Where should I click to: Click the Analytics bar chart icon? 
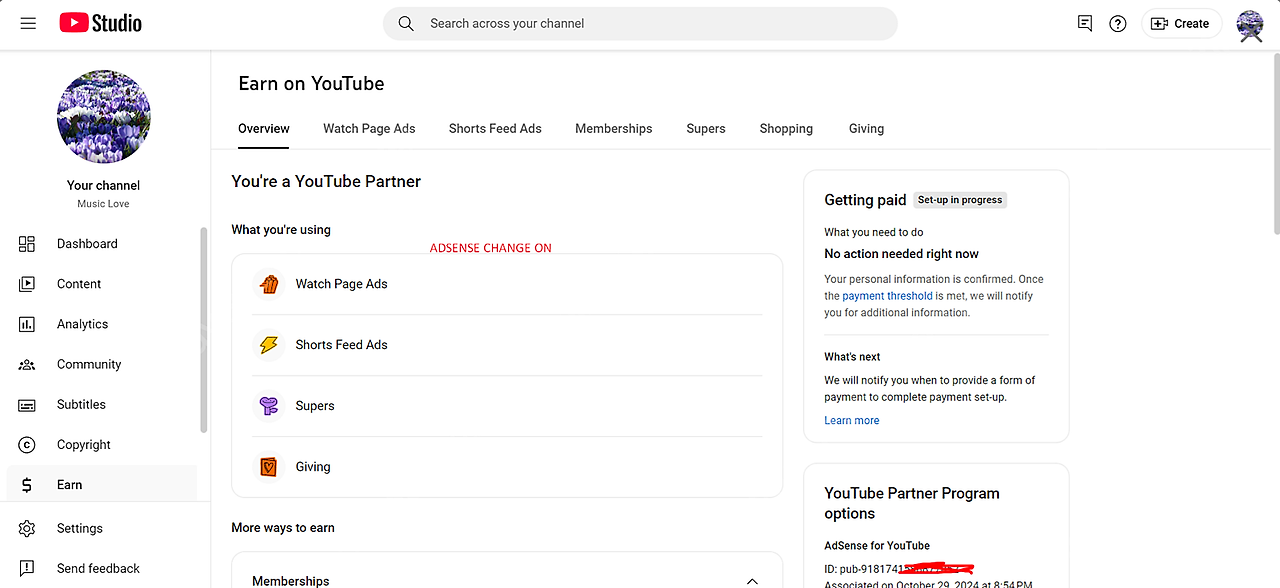27,324
